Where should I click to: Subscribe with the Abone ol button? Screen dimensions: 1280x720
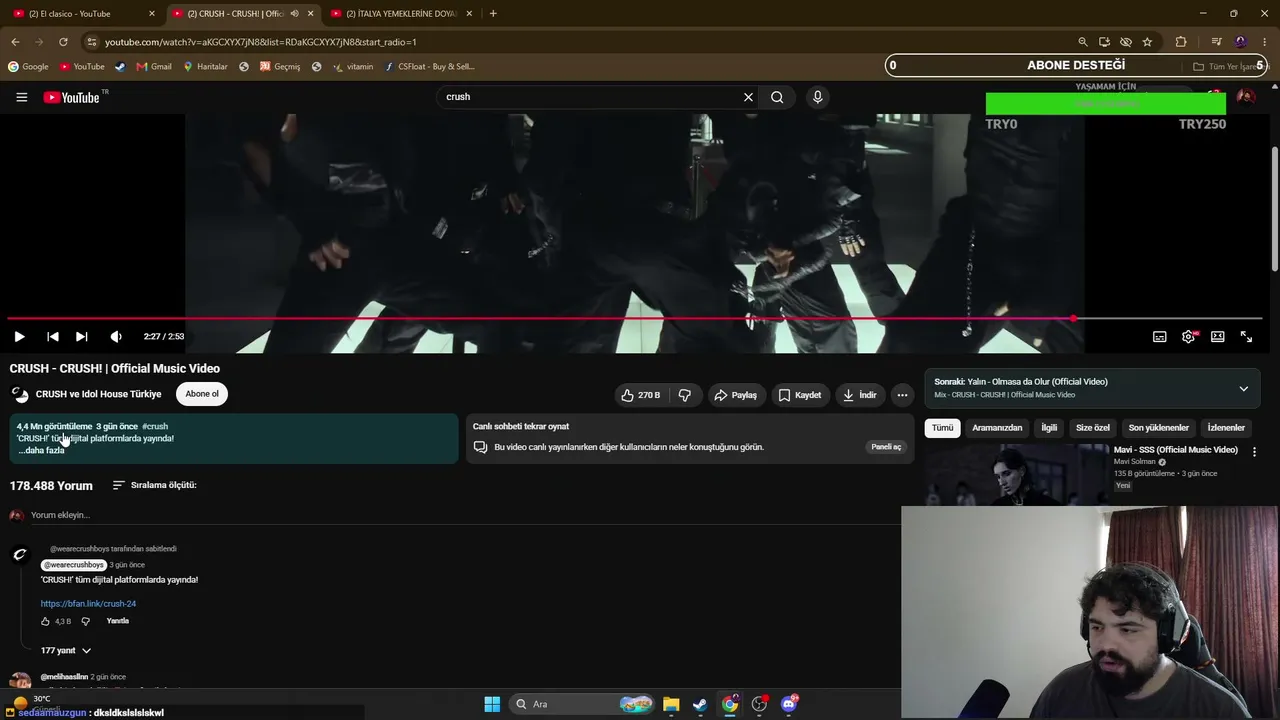tap(202, 394)
